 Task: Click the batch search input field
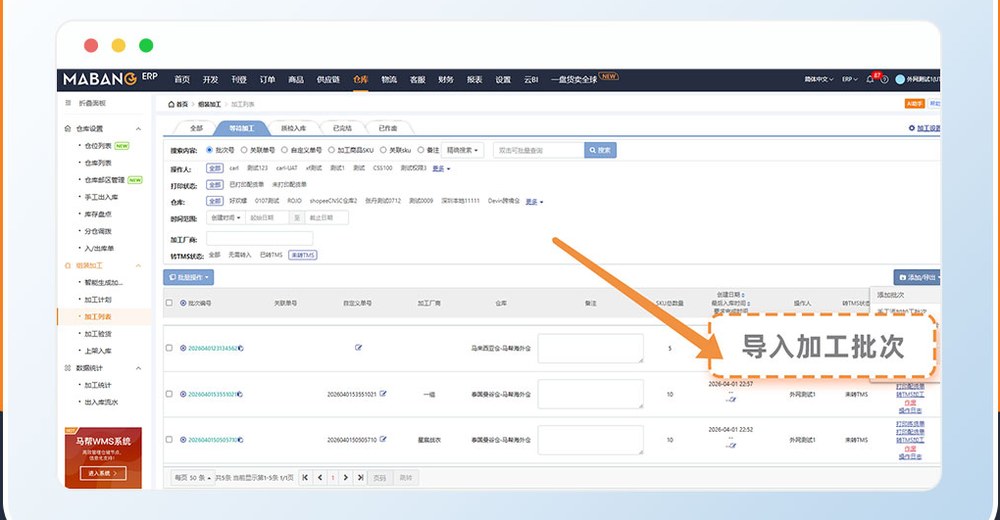[538, 150]
